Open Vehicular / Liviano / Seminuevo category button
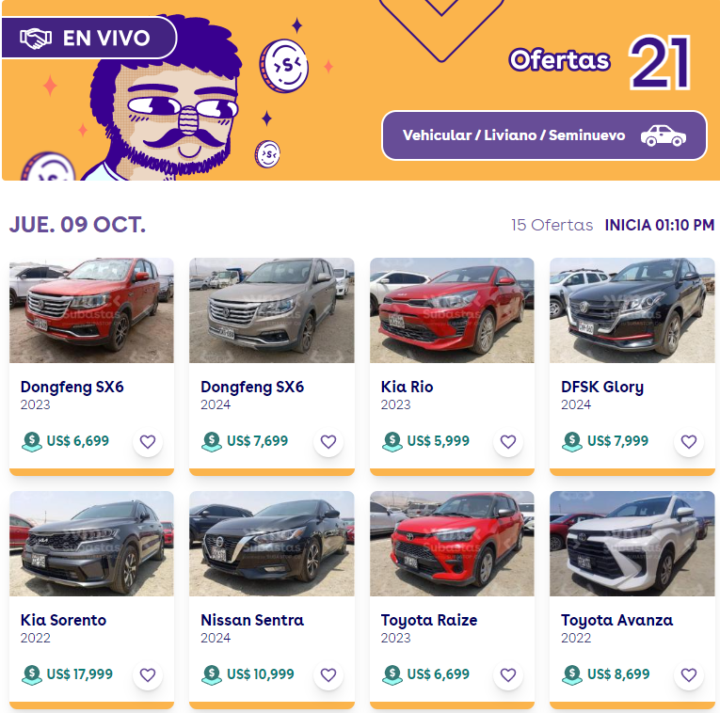This screenshot has height=713, width=720. tap(544, 135)
